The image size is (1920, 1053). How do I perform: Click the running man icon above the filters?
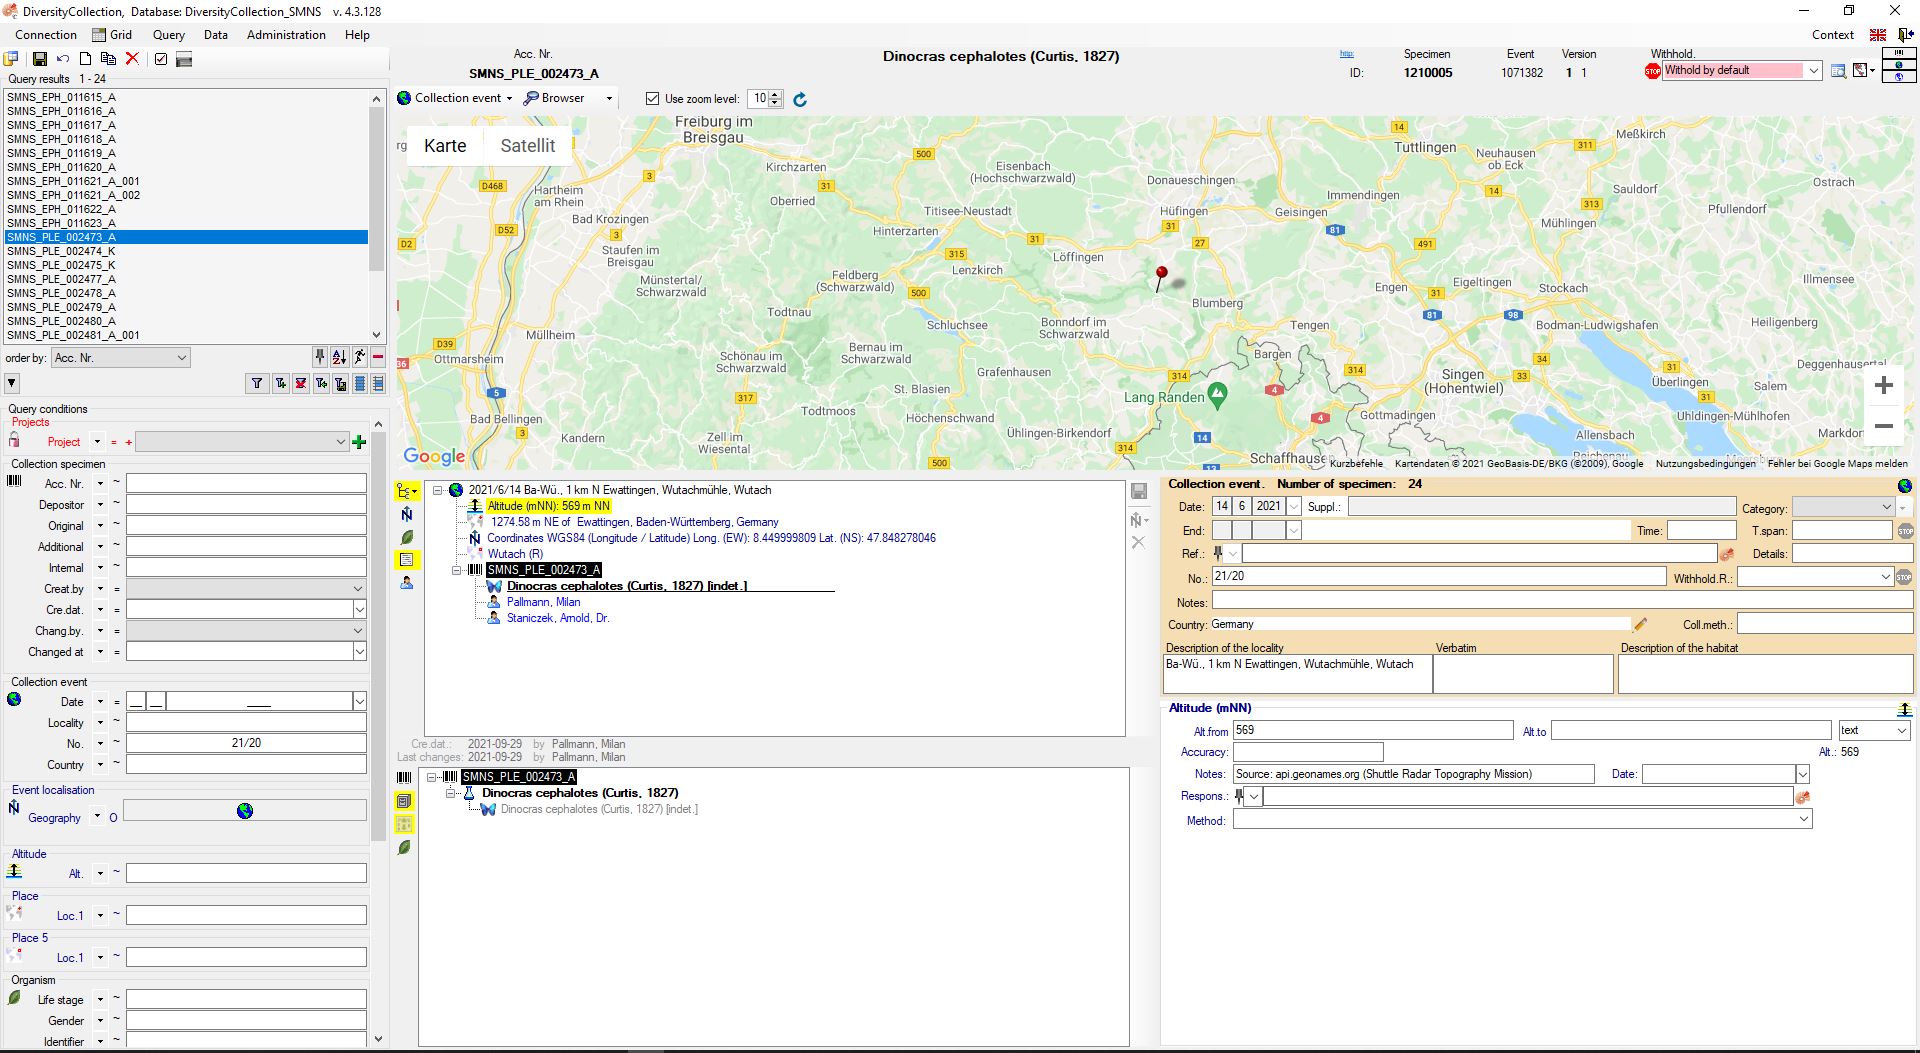(359, 357)
